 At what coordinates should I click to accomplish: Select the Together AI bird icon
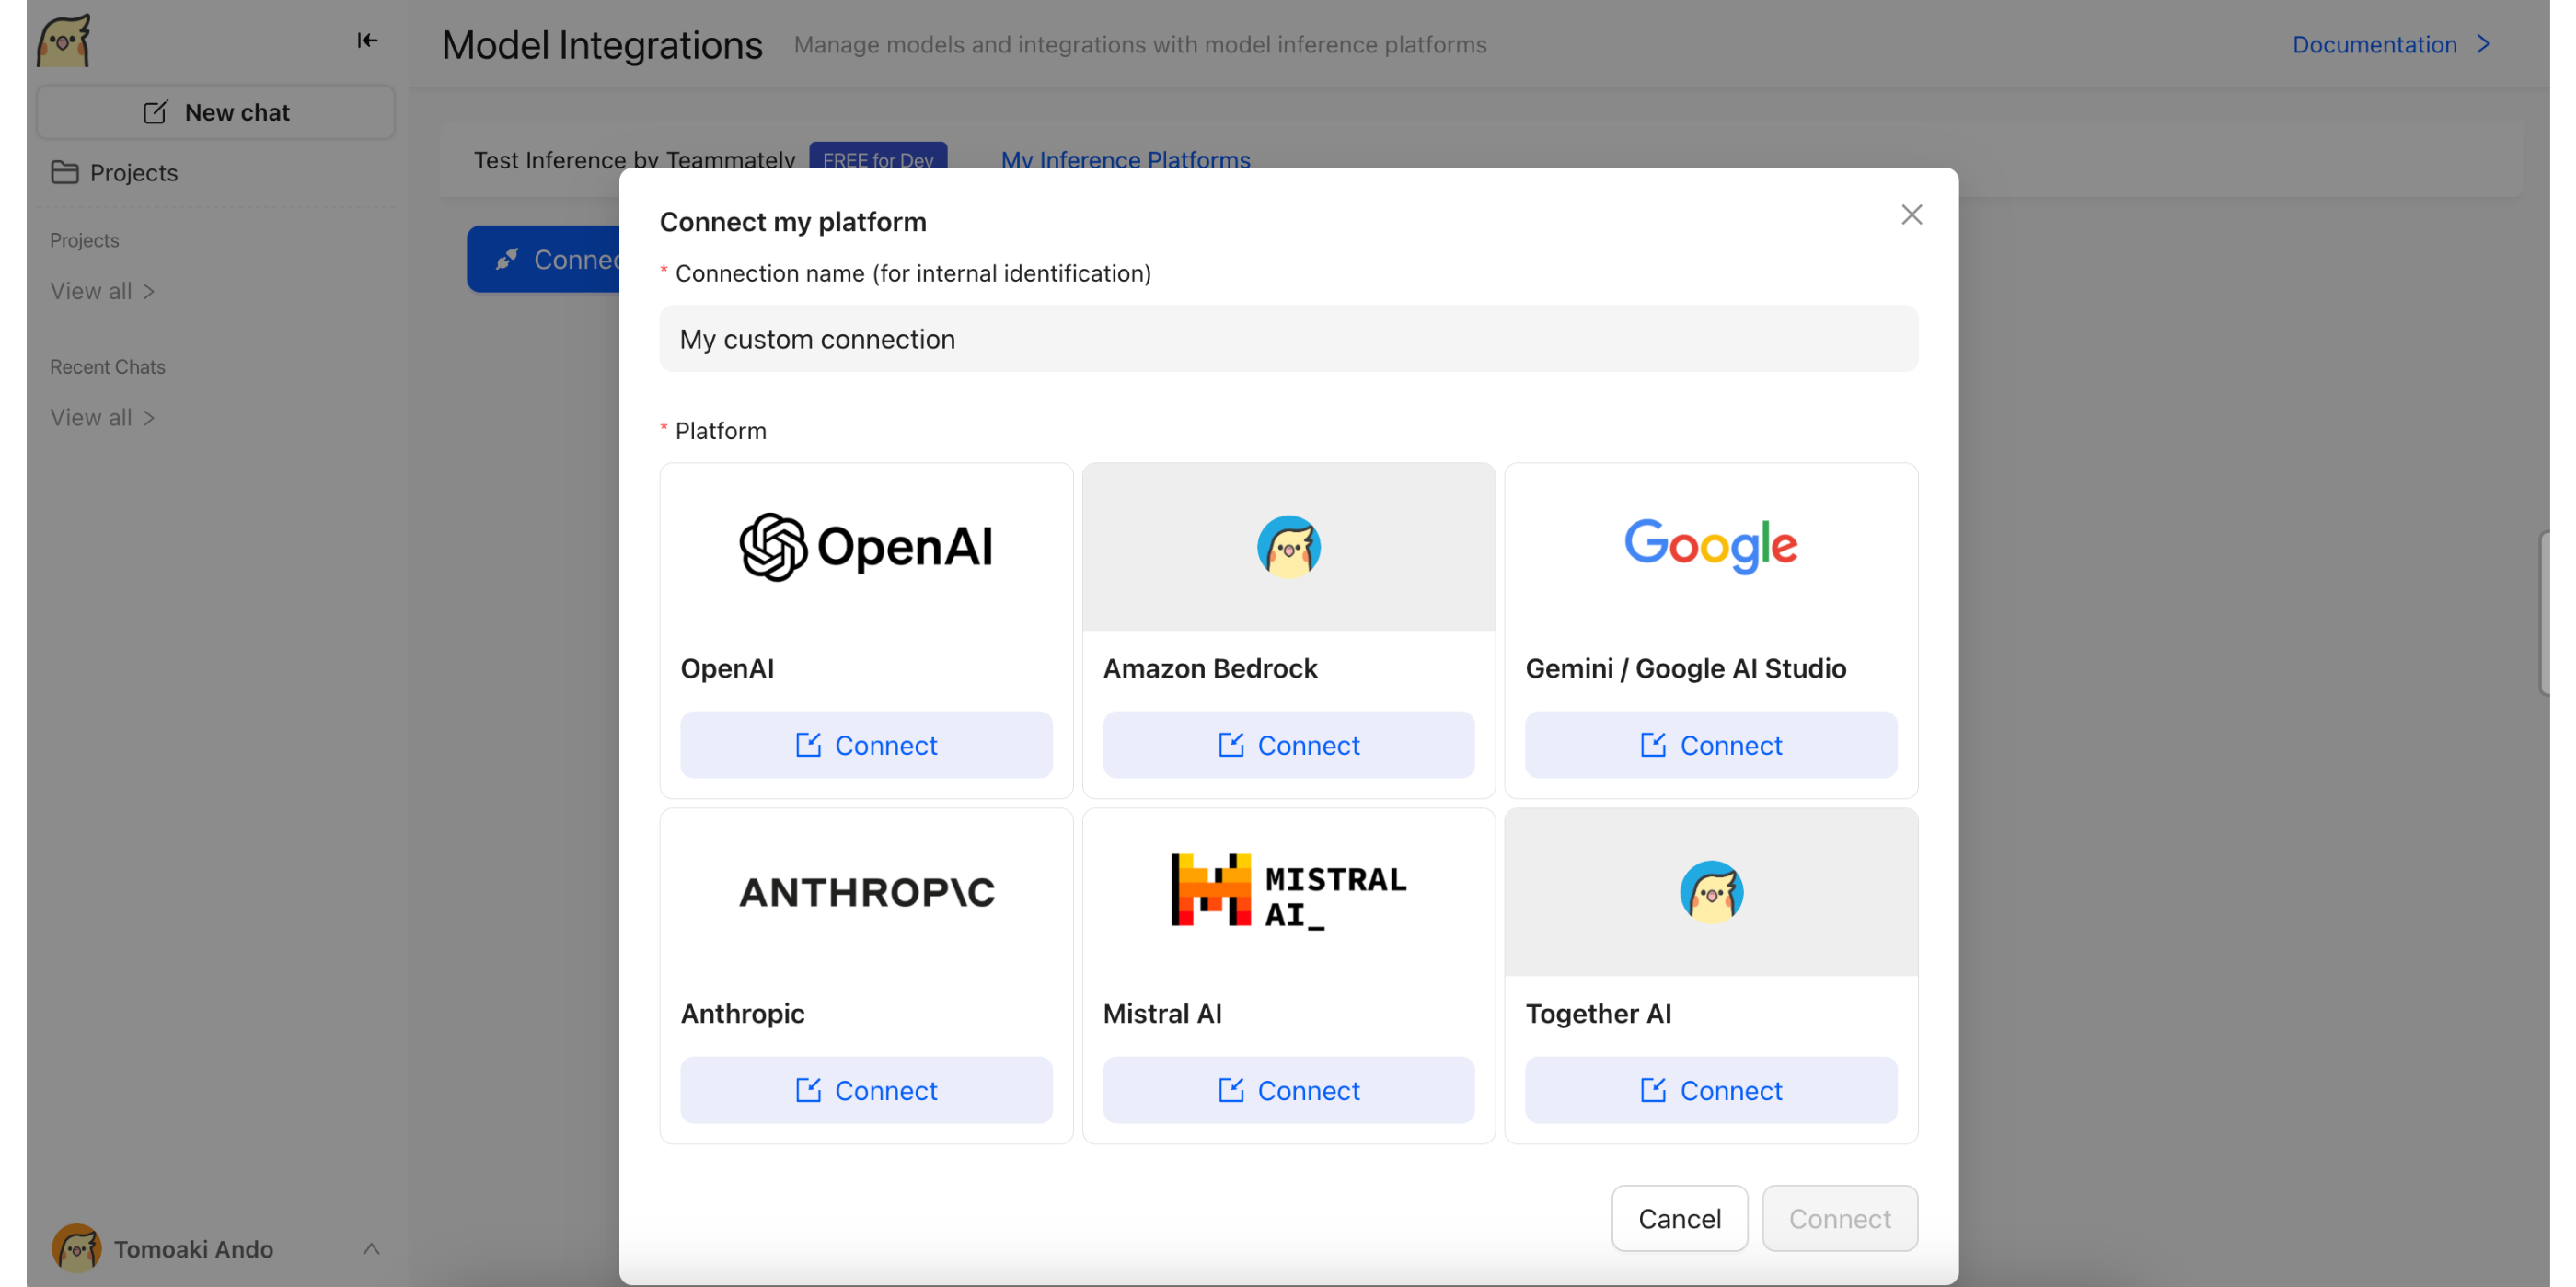[1710, 892]
